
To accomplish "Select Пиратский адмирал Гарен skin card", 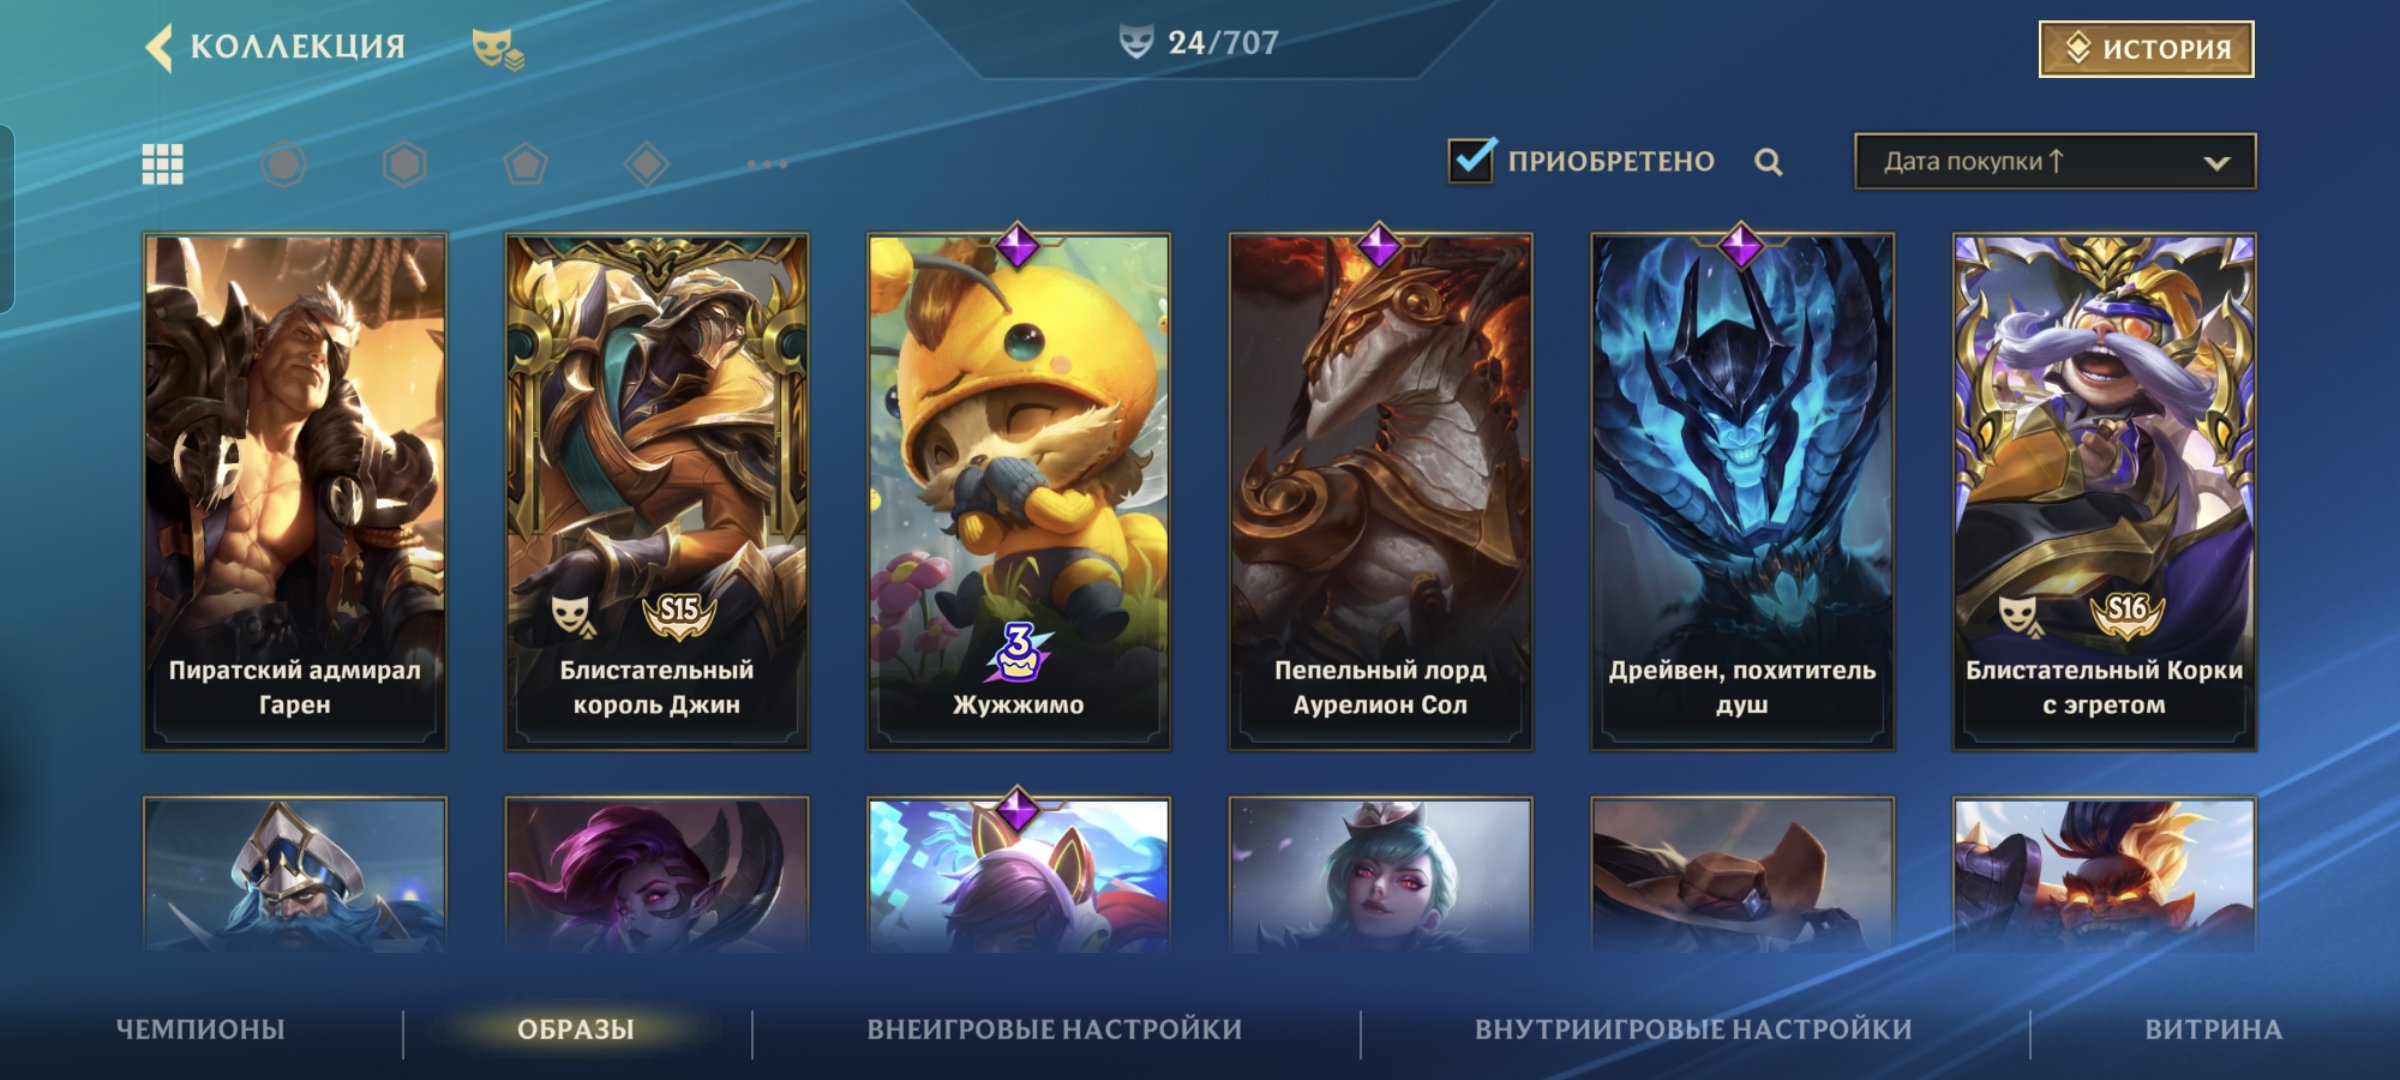I will coord(295,492).
